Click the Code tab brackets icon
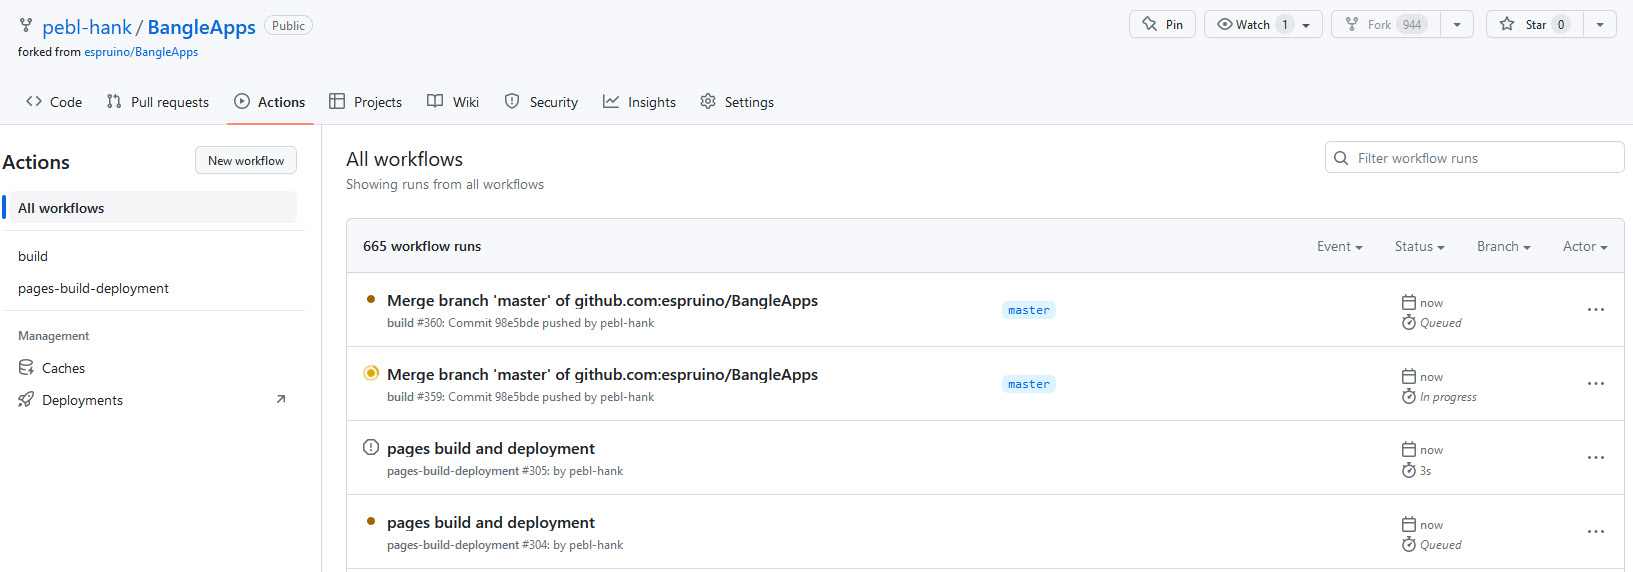Image resolution: width=1633 pixels, height=572 pixels. 34,101
